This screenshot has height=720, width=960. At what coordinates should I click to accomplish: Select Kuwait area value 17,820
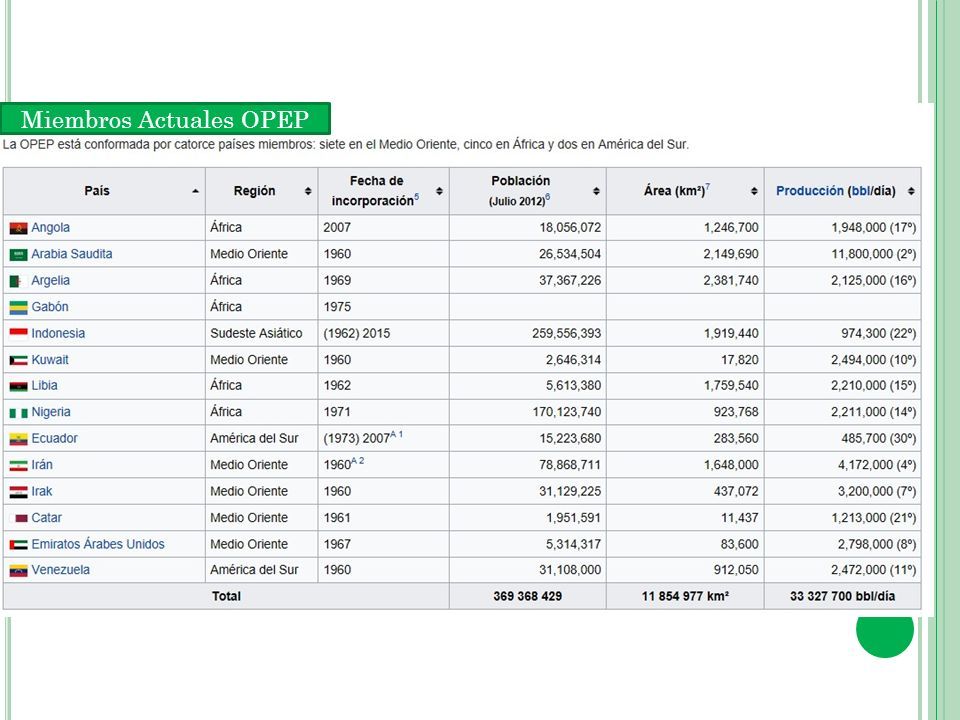point(740,360)
